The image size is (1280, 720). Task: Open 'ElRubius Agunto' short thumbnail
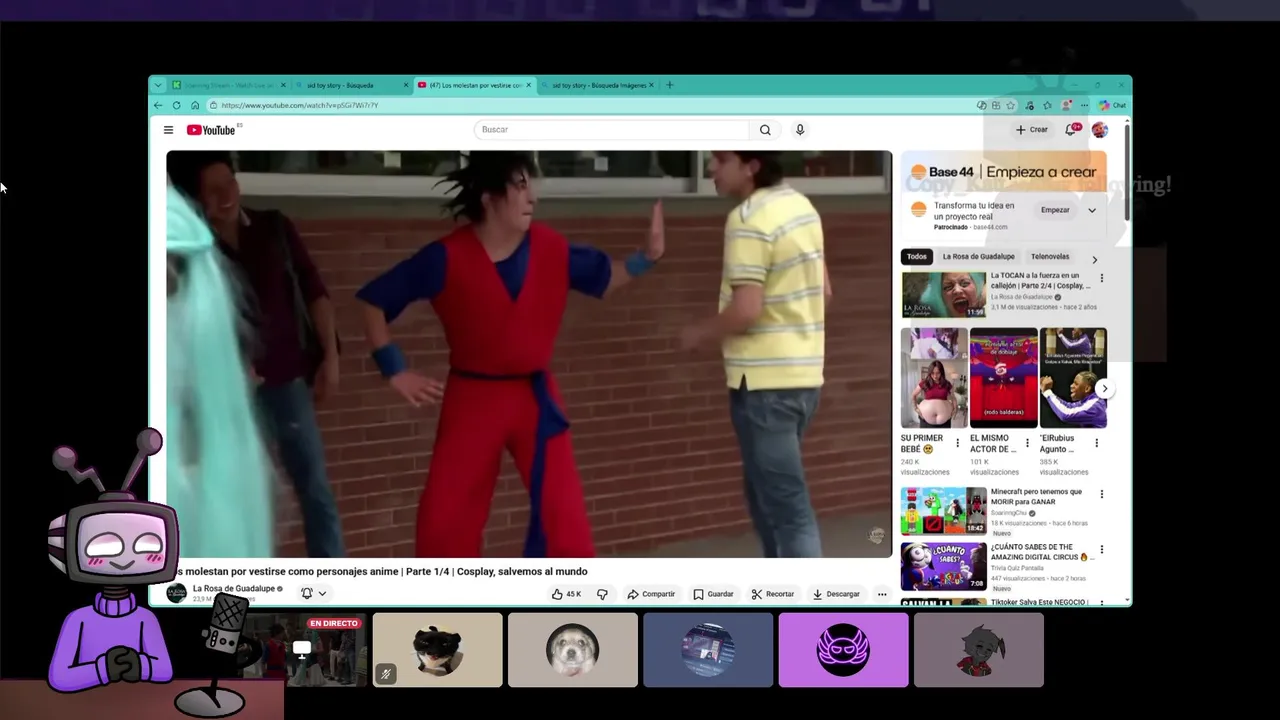(x=1073, y=378)
